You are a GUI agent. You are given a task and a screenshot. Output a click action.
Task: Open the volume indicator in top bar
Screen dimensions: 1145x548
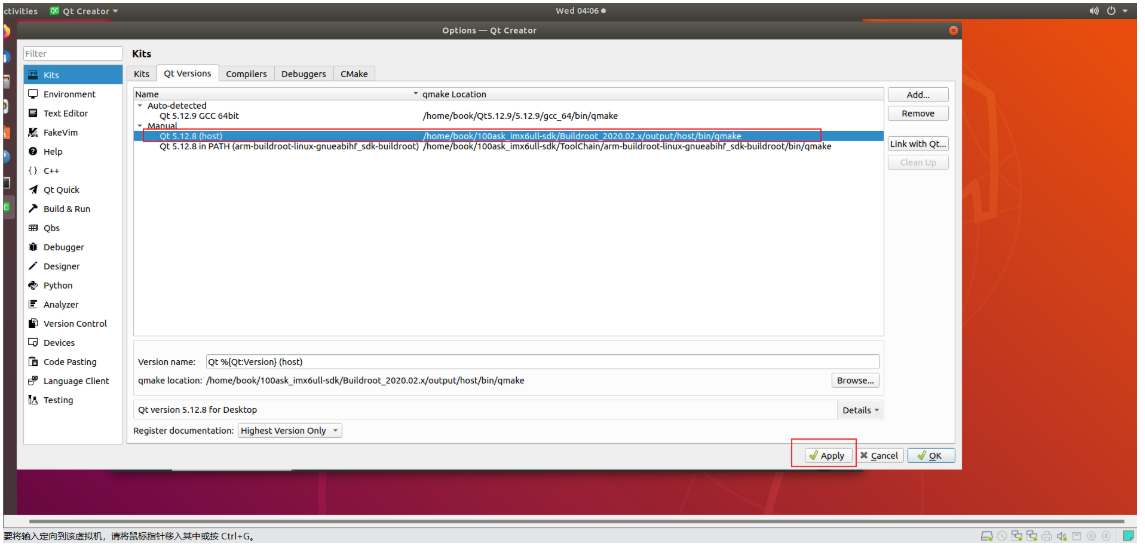coord(1094,11)
